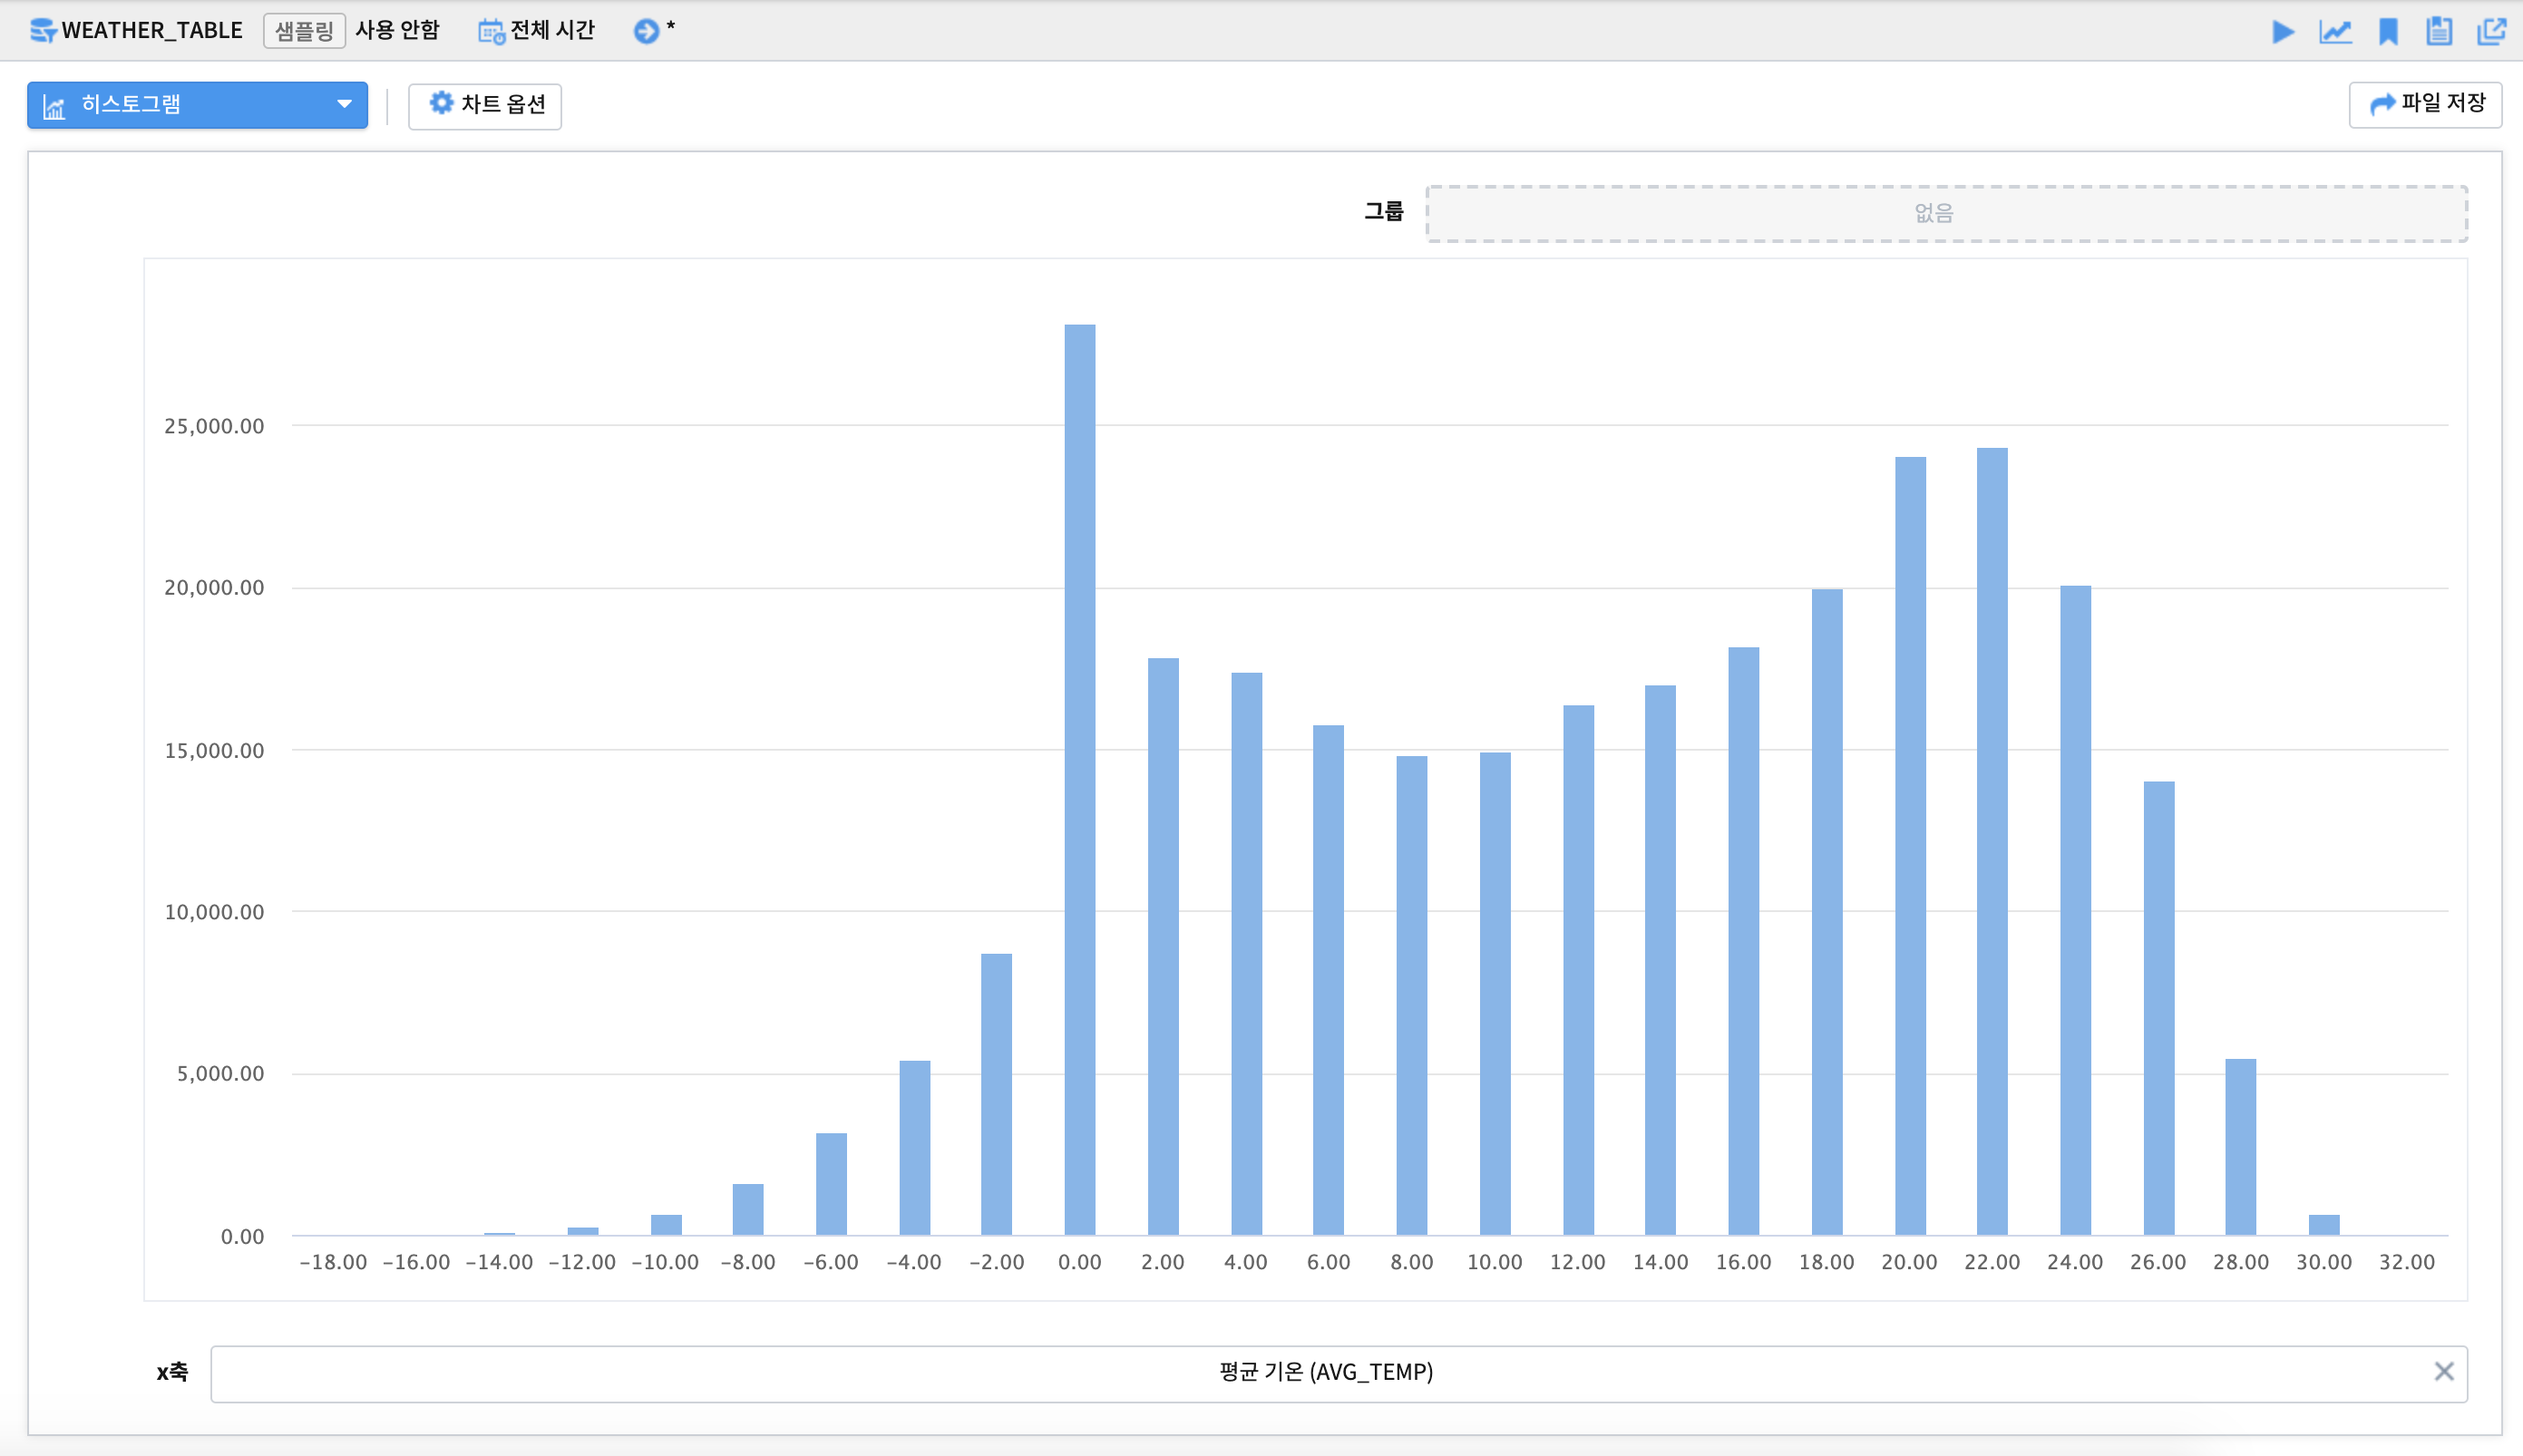Click the 그룹 field showing 없음
The width and height of the screenshot is (2523, 1456).
point(1946,213)
